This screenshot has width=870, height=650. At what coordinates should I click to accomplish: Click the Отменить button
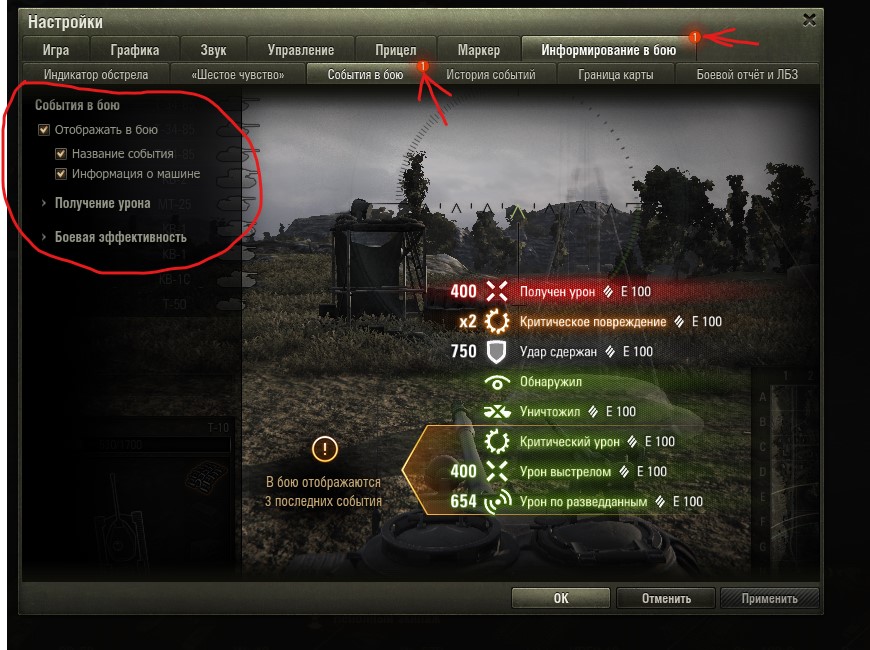[666, 598]
